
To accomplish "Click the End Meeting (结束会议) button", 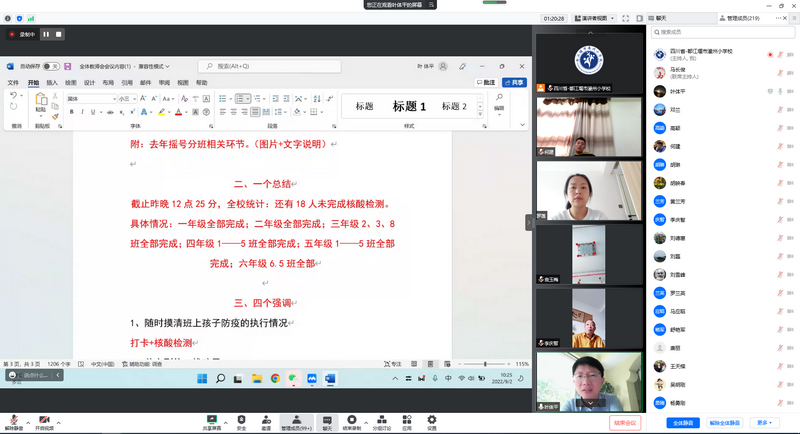I will (623, 423).
